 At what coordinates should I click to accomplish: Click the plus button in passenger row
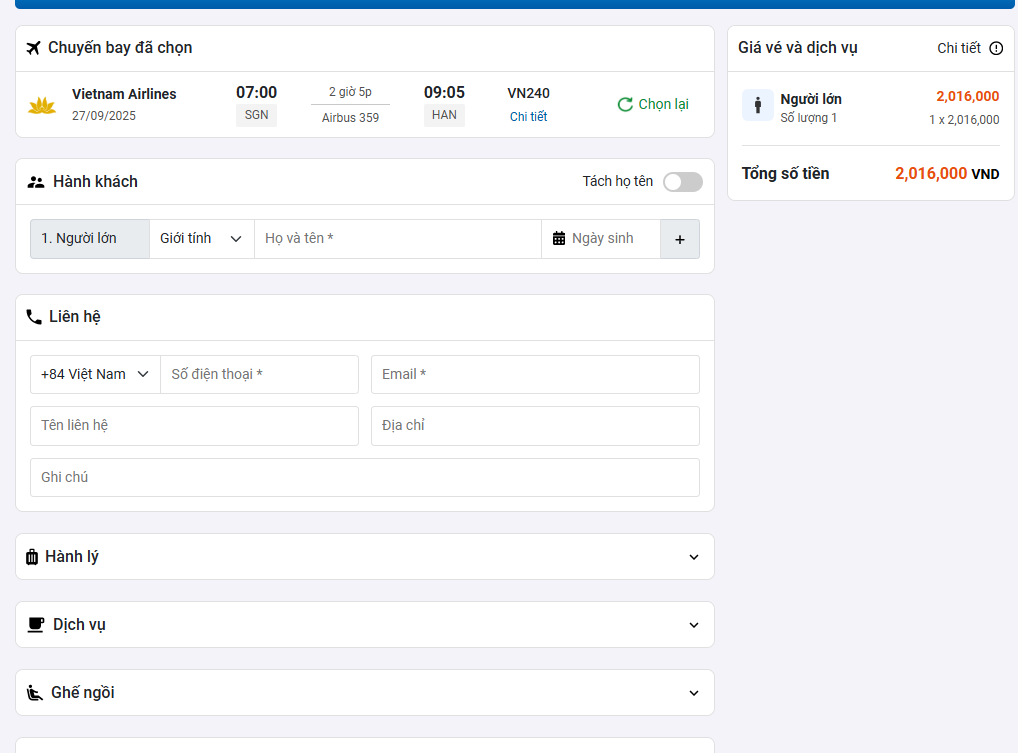click(x=680, y=239)
